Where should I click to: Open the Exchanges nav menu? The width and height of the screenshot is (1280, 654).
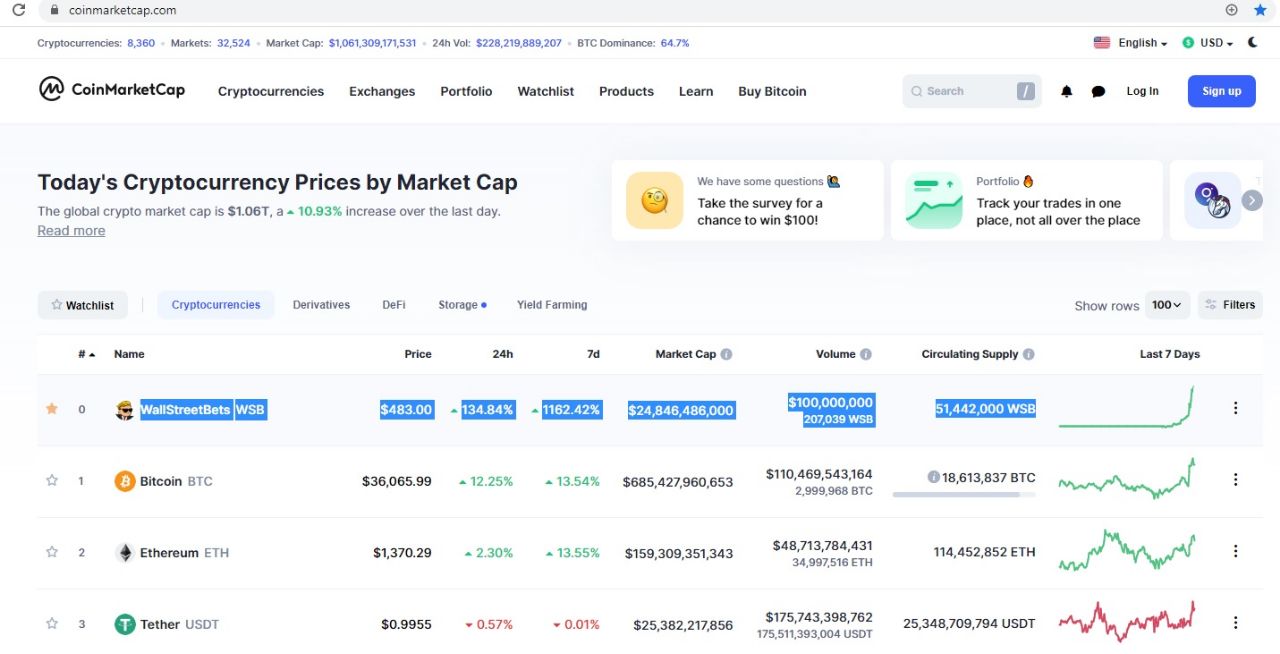tap(382, 91)
